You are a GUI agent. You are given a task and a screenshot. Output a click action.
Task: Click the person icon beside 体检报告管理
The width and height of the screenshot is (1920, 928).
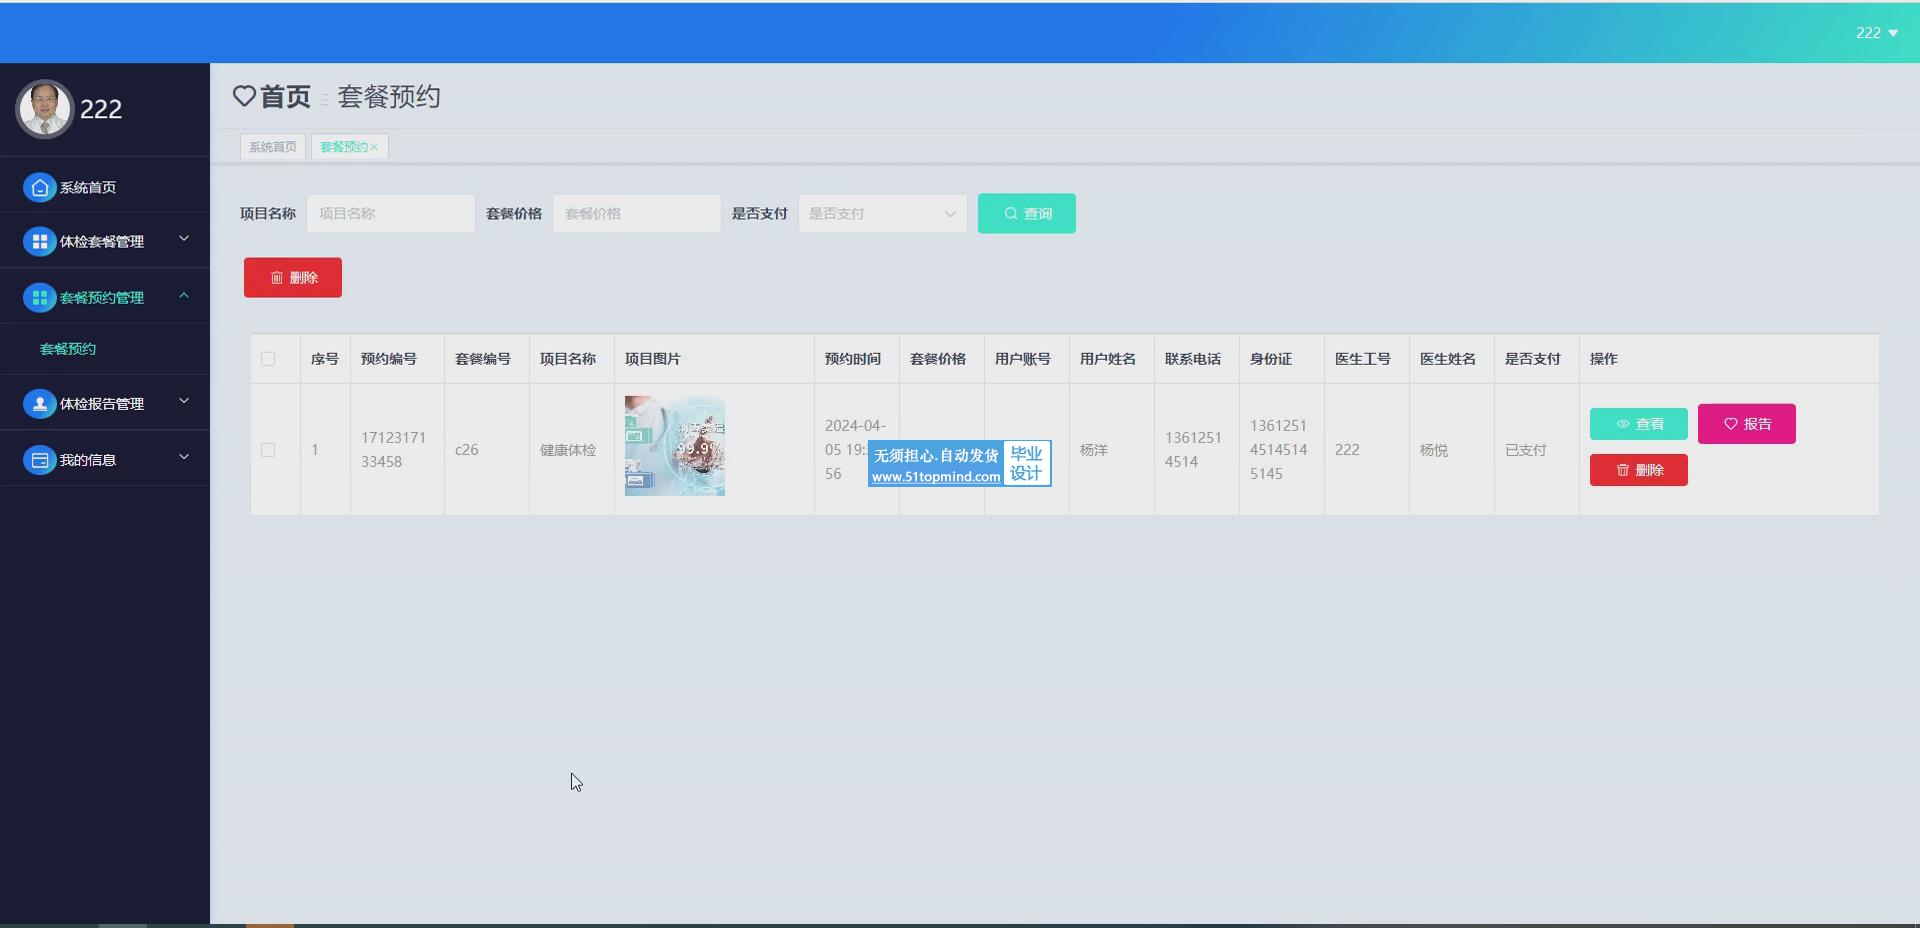(39, 403)
